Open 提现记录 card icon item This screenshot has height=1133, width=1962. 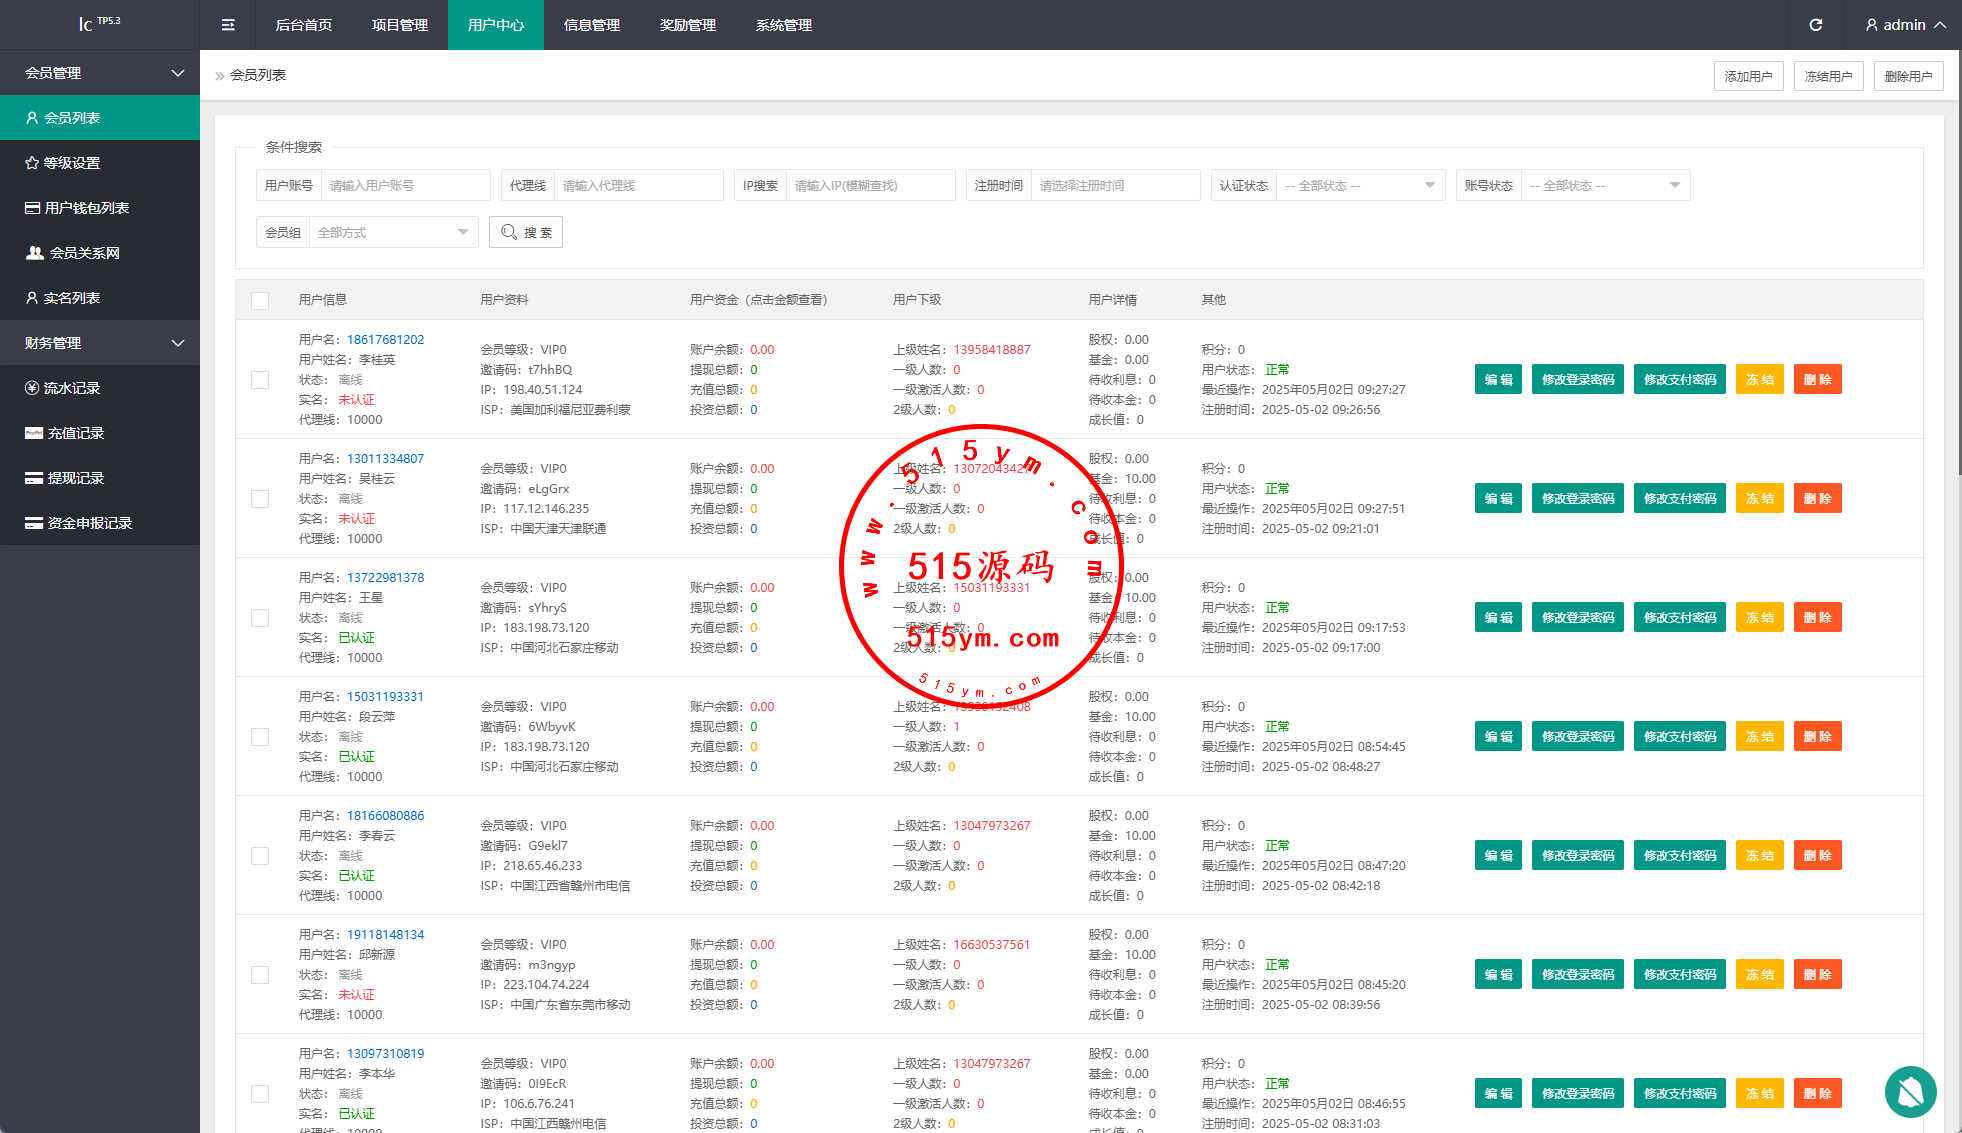[x=75, y=478]
